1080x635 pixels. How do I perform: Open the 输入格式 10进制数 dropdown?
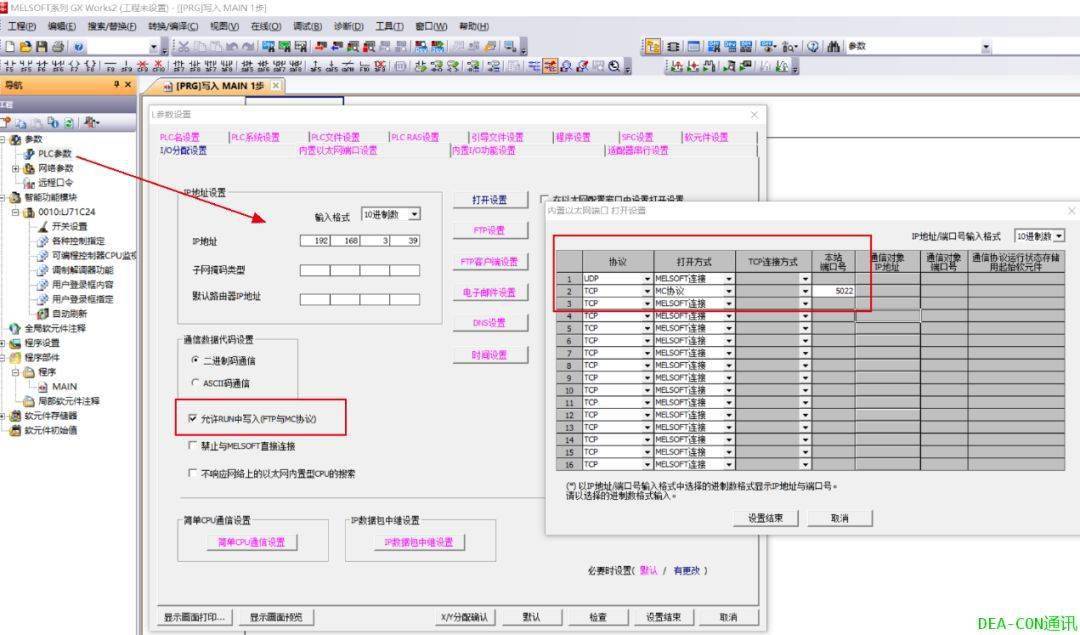pyautogui.click(x=414, y=215)
